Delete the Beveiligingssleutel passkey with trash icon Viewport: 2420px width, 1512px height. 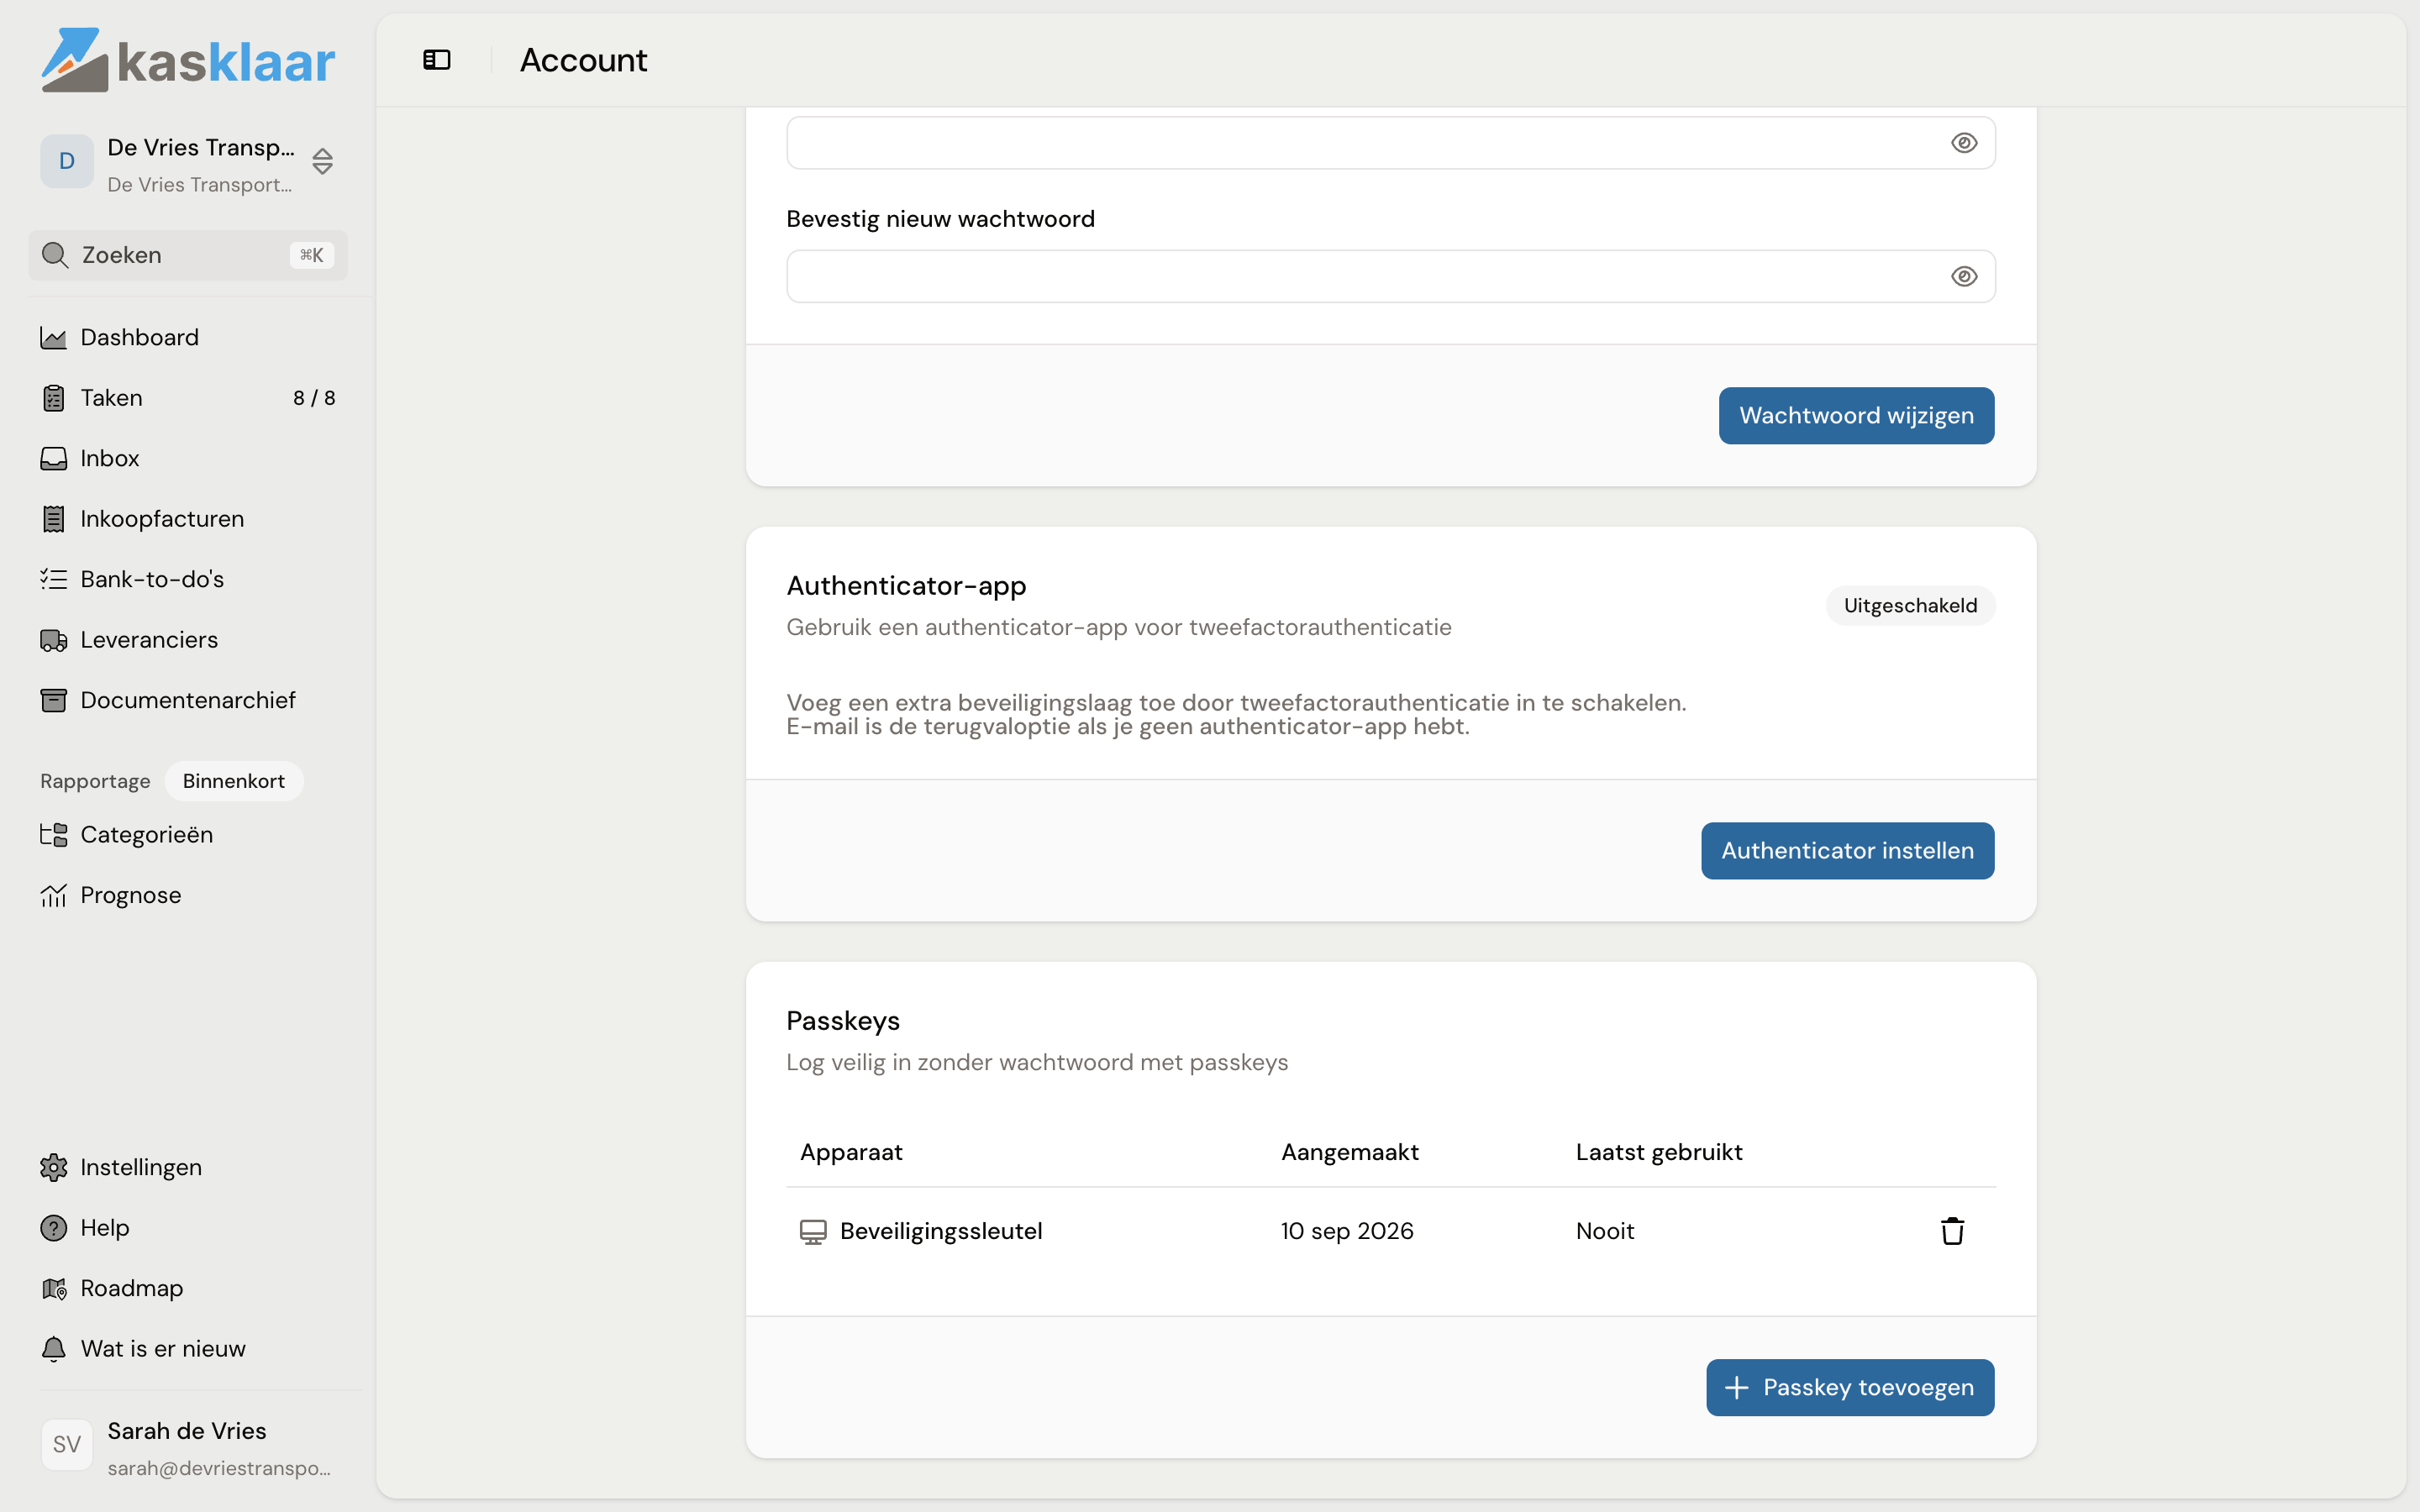click(x=1952, y=1231)
